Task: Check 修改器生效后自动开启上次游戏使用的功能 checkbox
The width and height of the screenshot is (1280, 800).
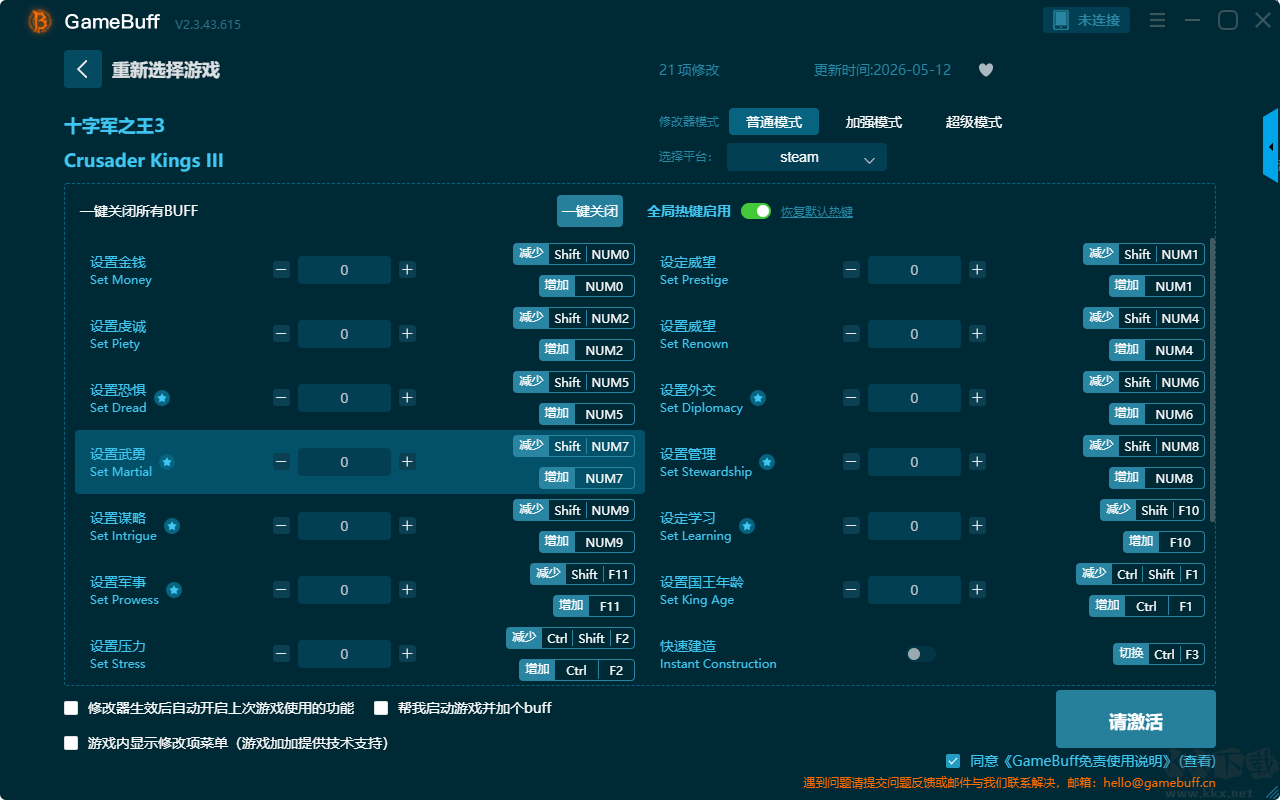Action: [71, 708]
